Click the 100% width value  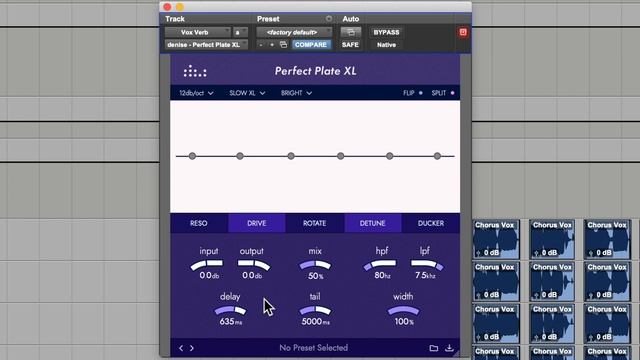tap(404, 322)
